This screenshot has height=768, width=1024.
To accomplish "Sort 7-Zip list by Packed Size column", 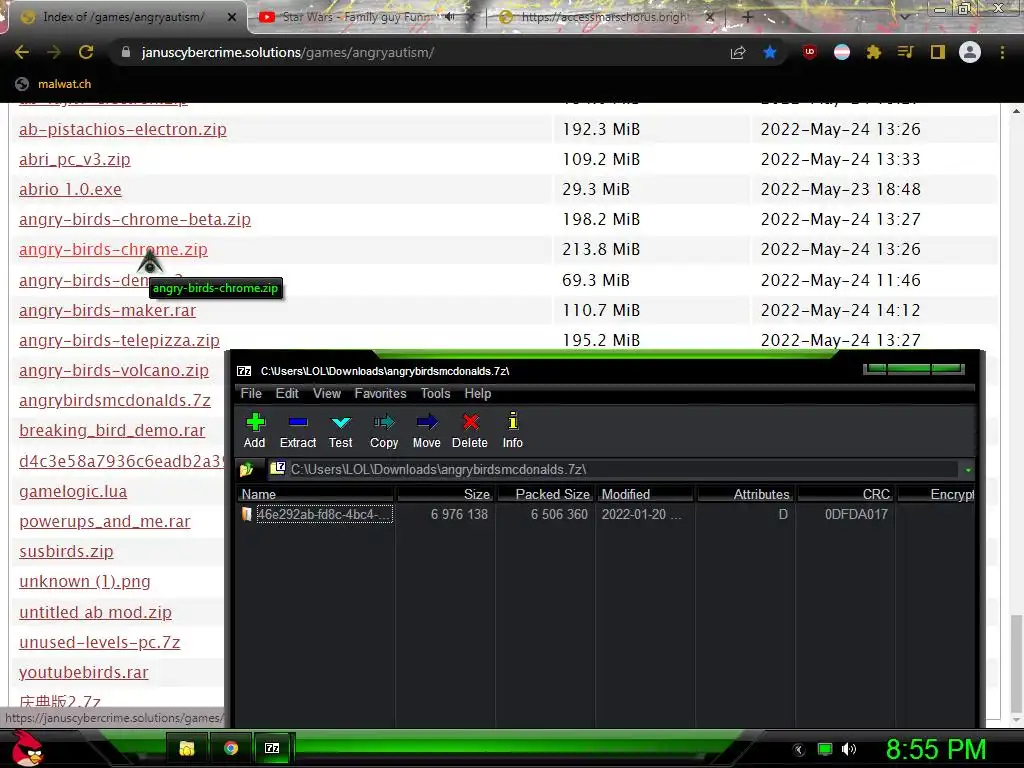I will click(545, 494).
